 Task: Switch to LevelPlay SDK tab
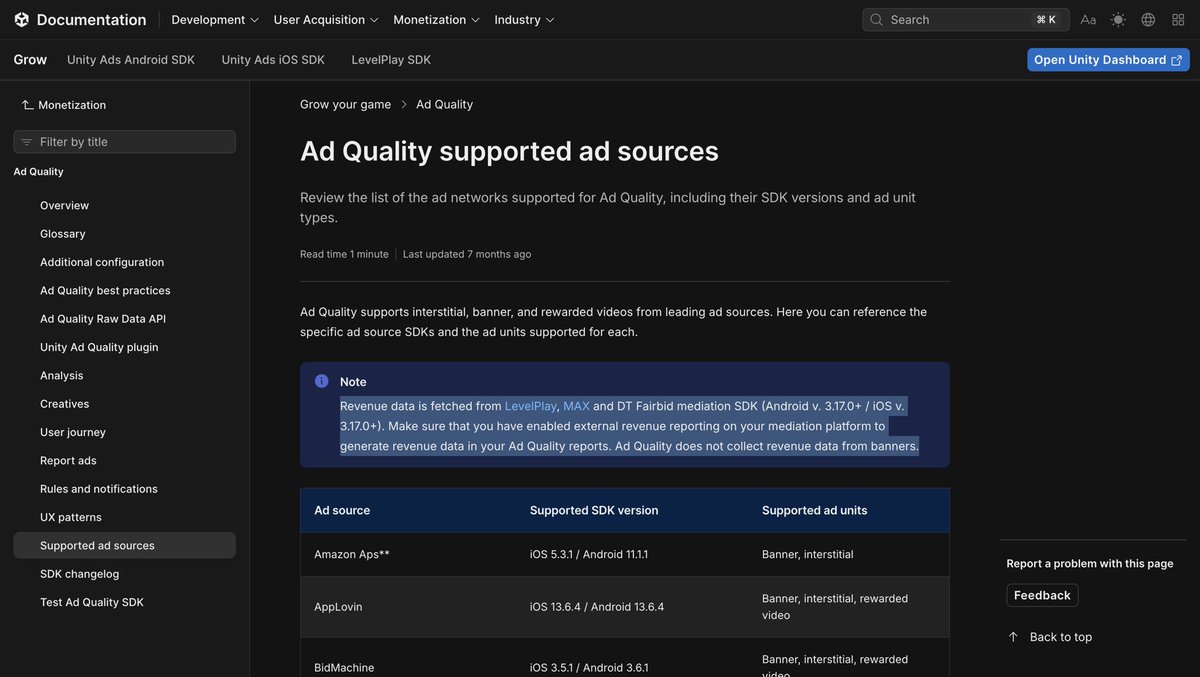[x=391, y=60]
